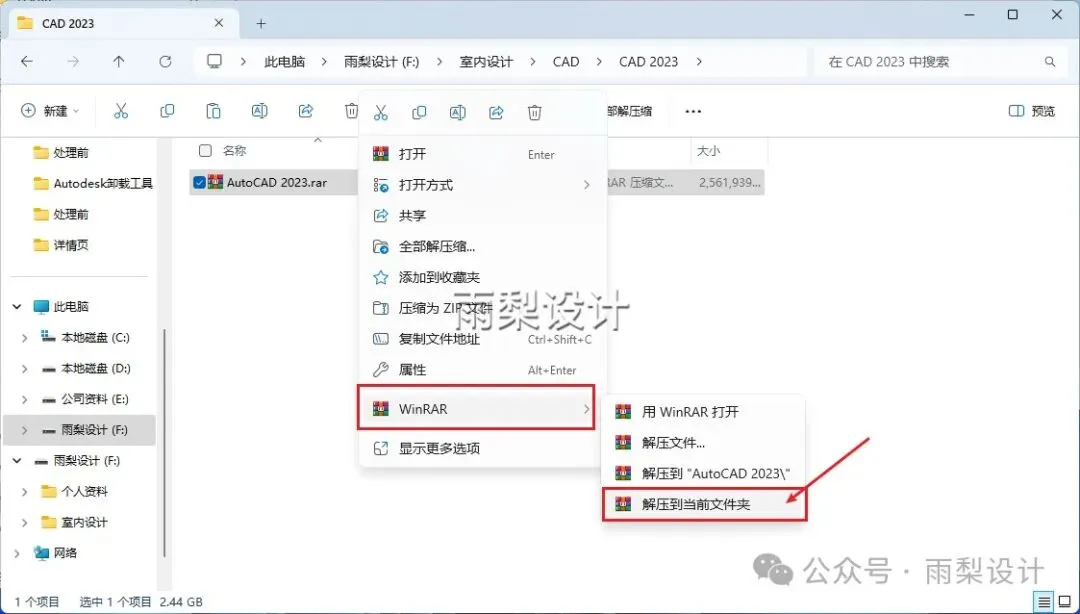Open the more options ellipsis menu
Viewport: 1080px width, 614px height.
pyautogui.click(x=693, y=112)
